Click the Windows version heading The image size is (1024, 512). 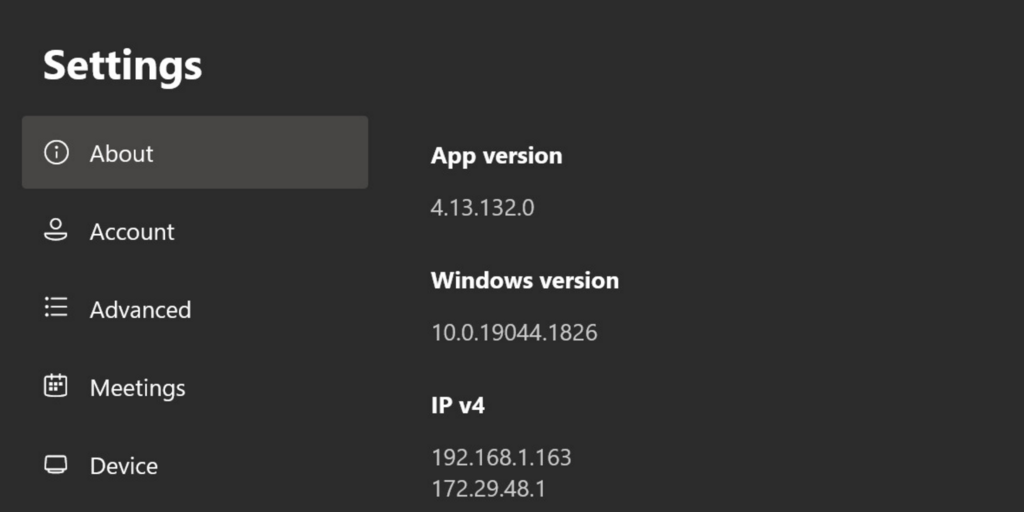(x=525, y=280)
